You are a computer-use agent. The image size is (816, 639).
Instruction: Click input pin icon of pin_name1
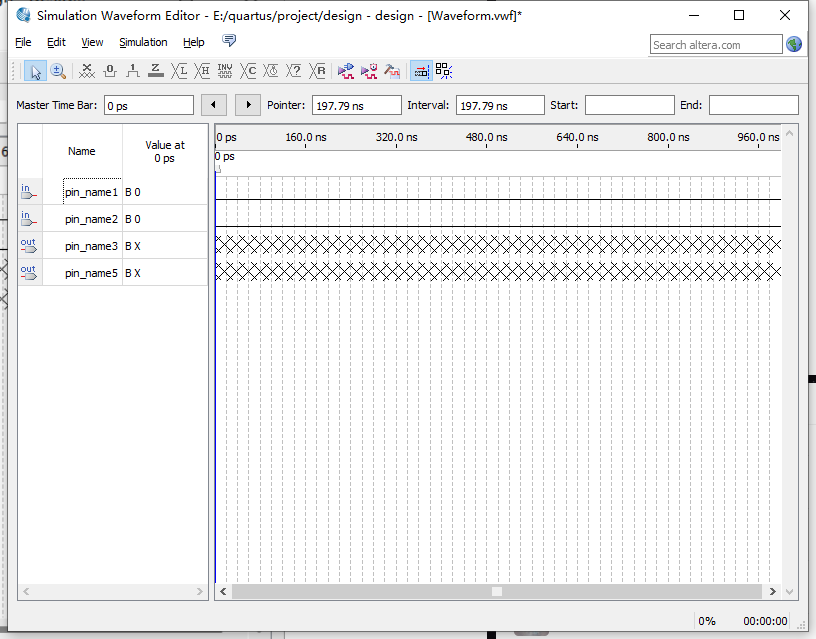(x=29, y=191)
